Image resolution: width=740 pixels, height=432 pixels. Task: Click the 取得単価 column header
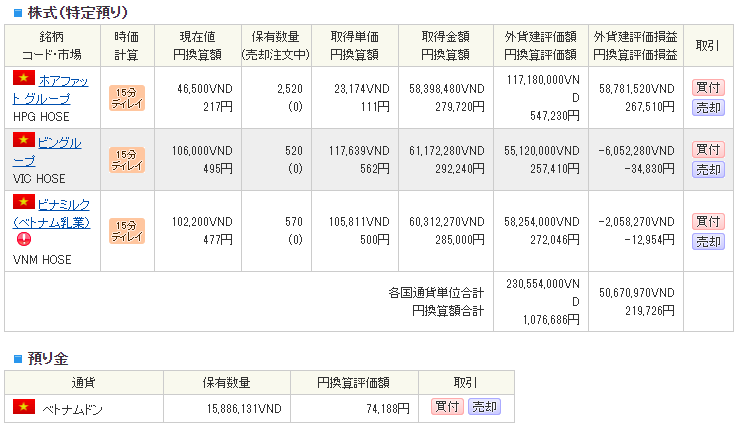click(354, 45)
